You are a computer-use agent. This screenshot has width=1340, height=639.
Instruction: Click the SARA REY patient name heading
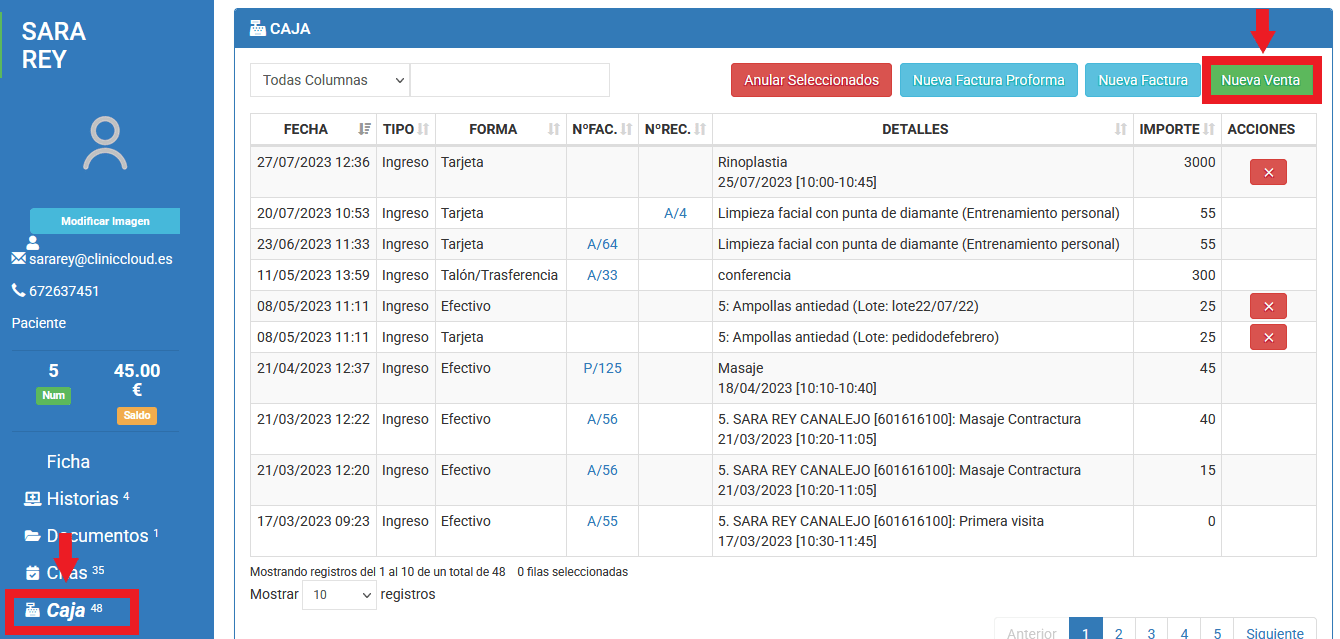(x=54, y=45)
